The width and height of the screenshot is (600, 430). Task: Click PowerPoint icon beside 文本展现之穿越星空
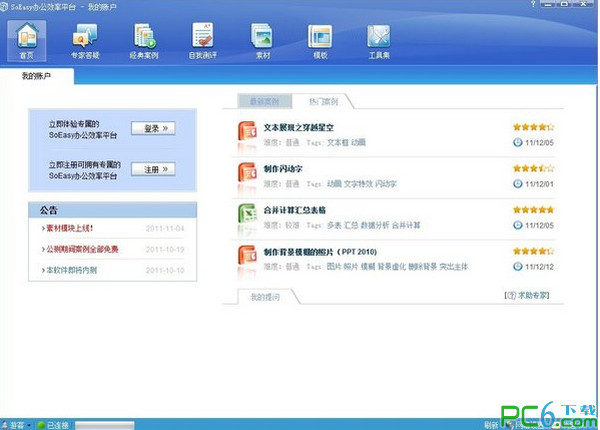point(248,132)
